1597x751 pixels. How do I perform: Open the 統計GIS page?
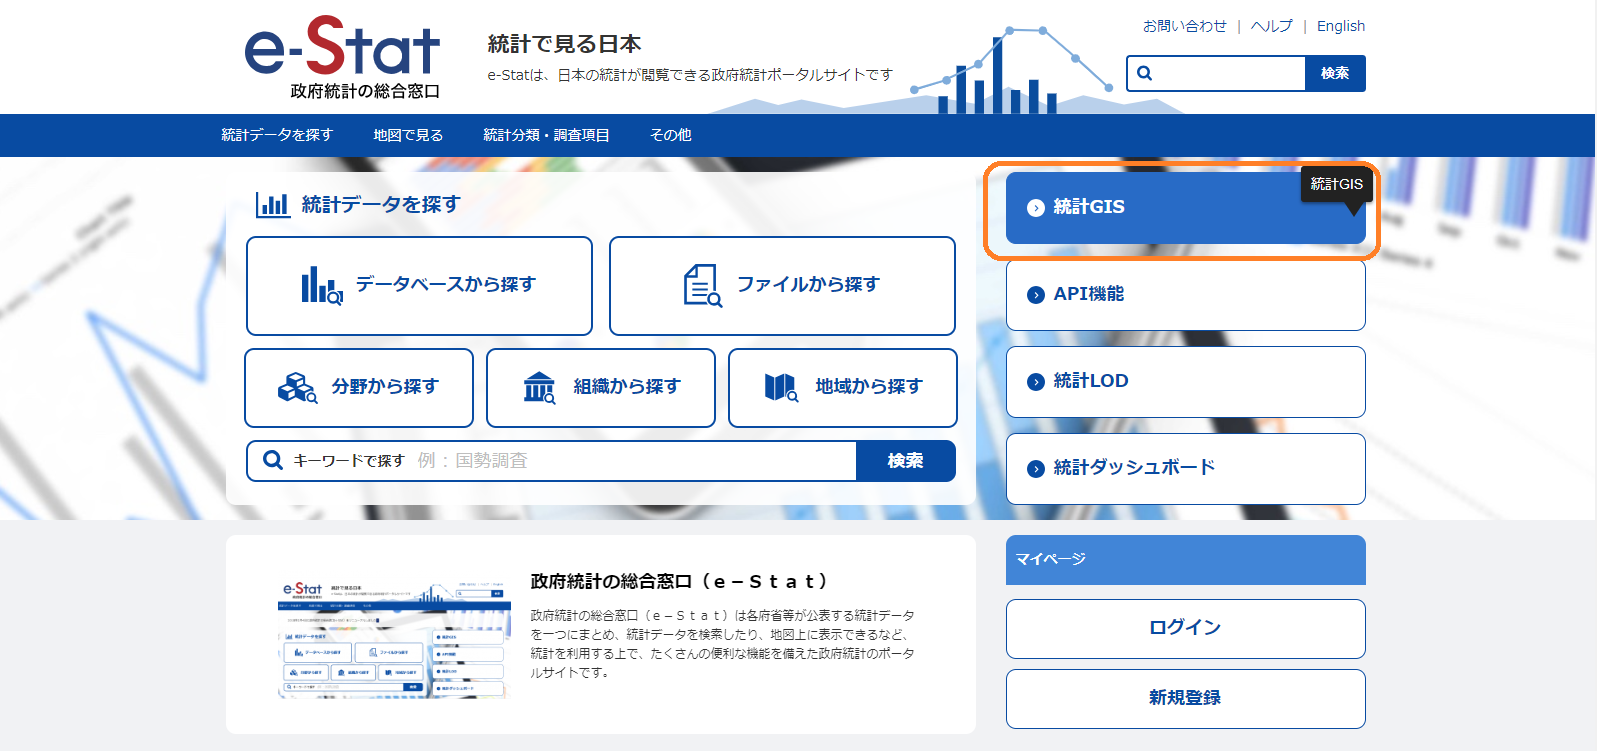click(1185, 208)
